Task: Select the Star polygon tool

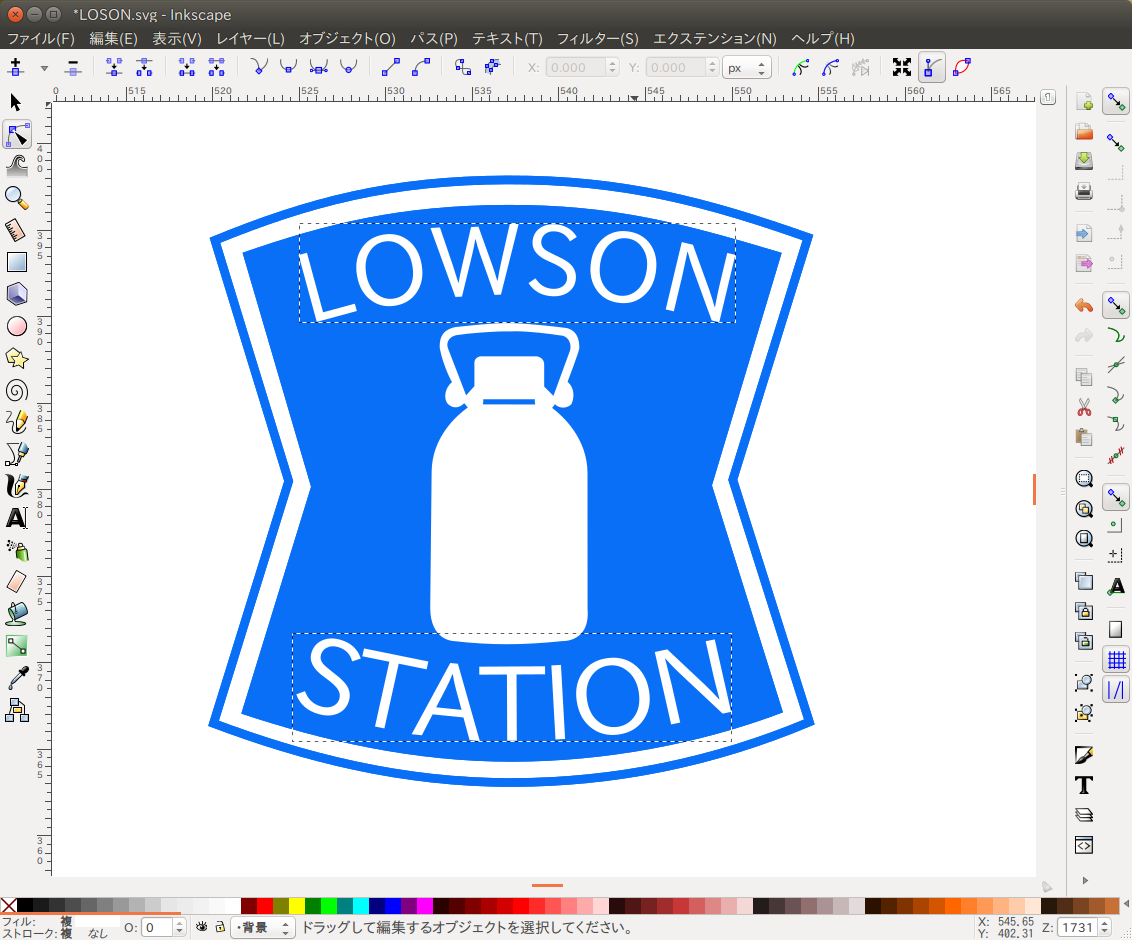Action: tap(17, 359)
